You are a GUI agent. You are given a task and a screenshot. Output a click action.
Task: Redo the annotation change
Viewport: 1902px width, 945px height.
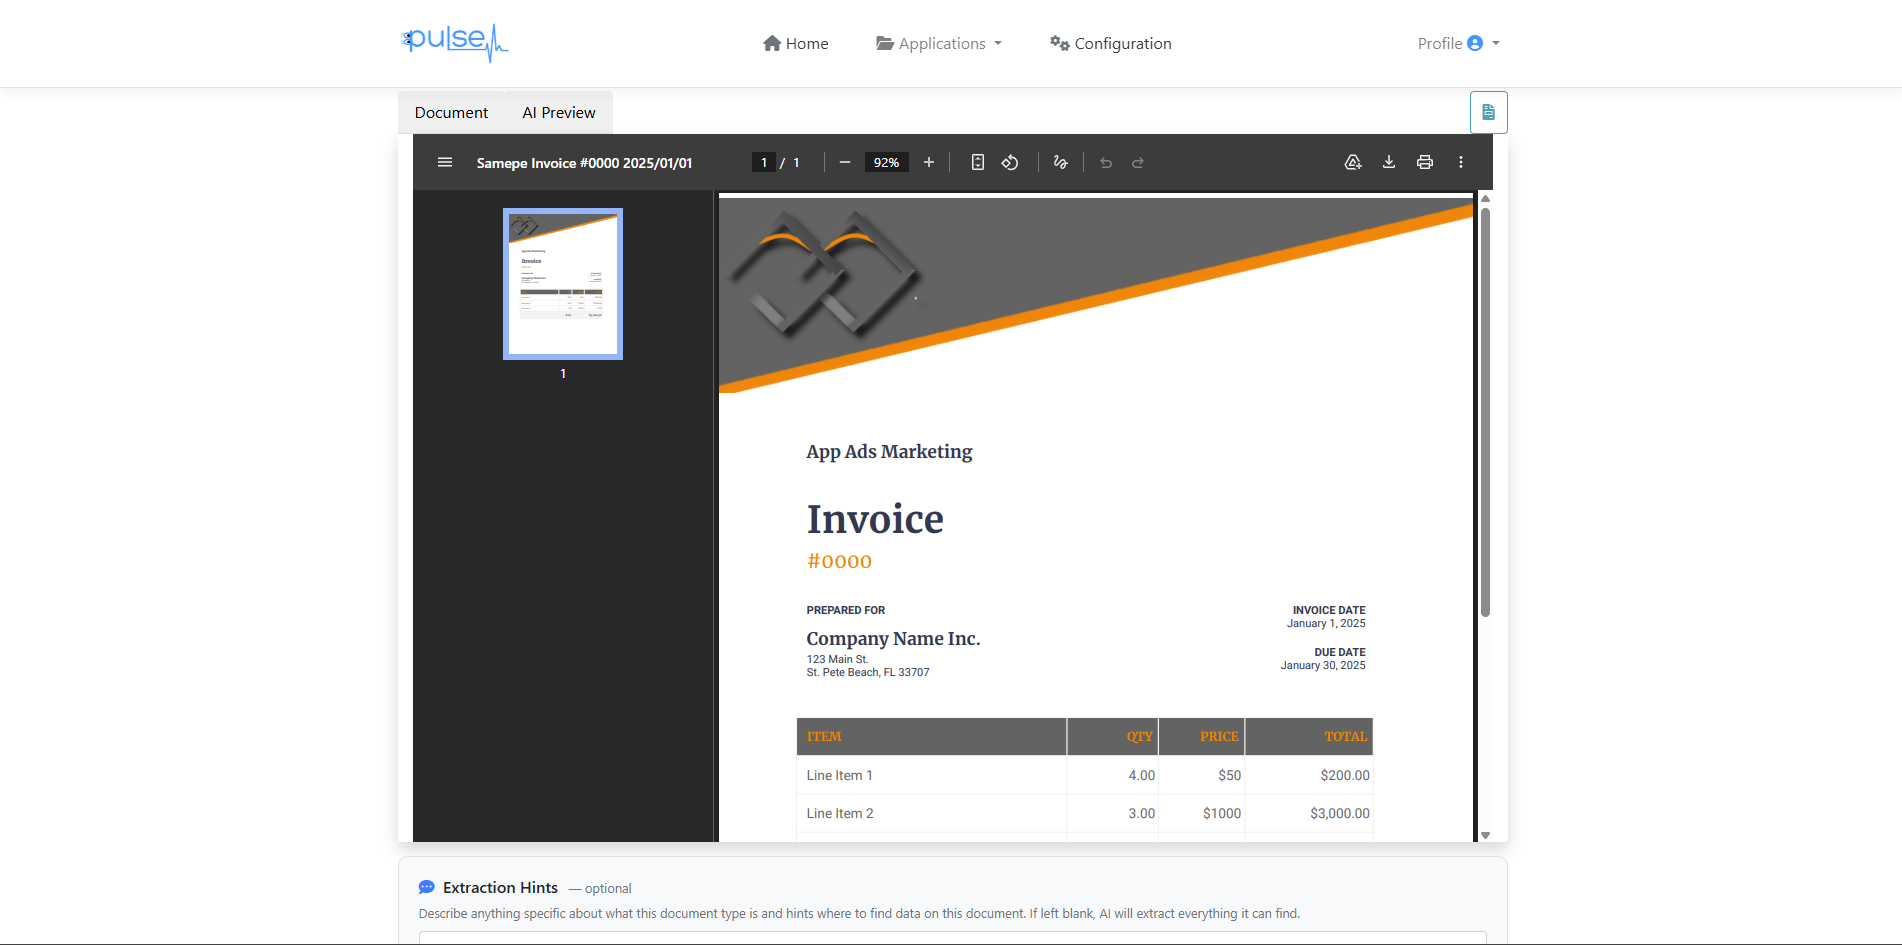tap(1138, 161)
